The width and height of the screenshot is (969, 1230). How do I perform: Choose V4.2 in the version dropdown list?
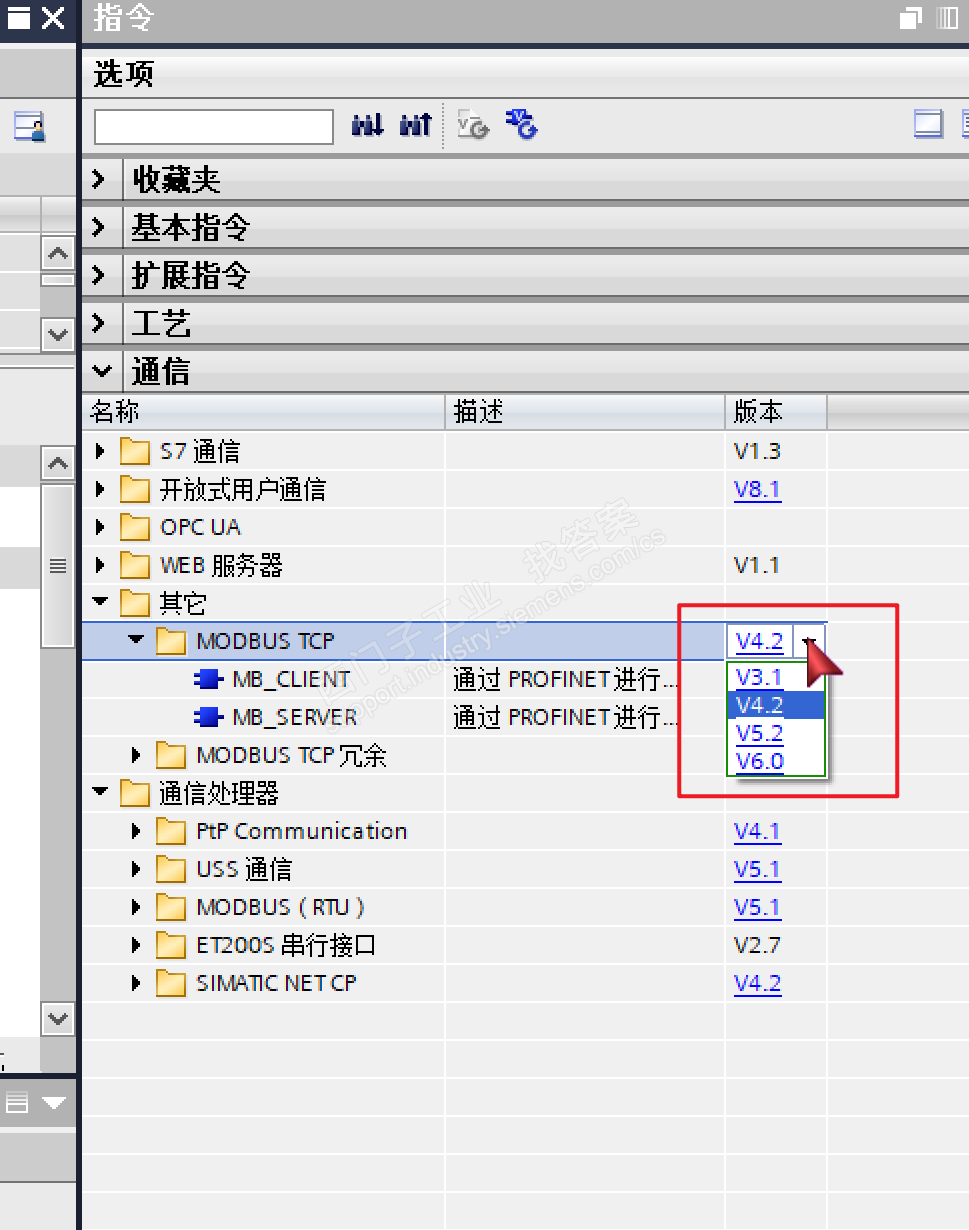(x=776, y=705)
